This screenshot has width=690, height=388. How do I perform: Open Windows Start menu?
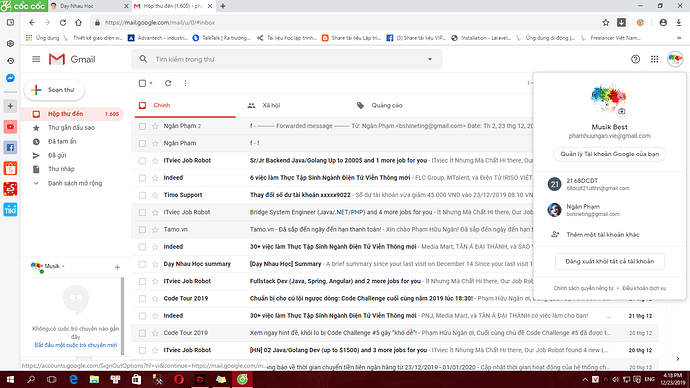pos(10,379)
